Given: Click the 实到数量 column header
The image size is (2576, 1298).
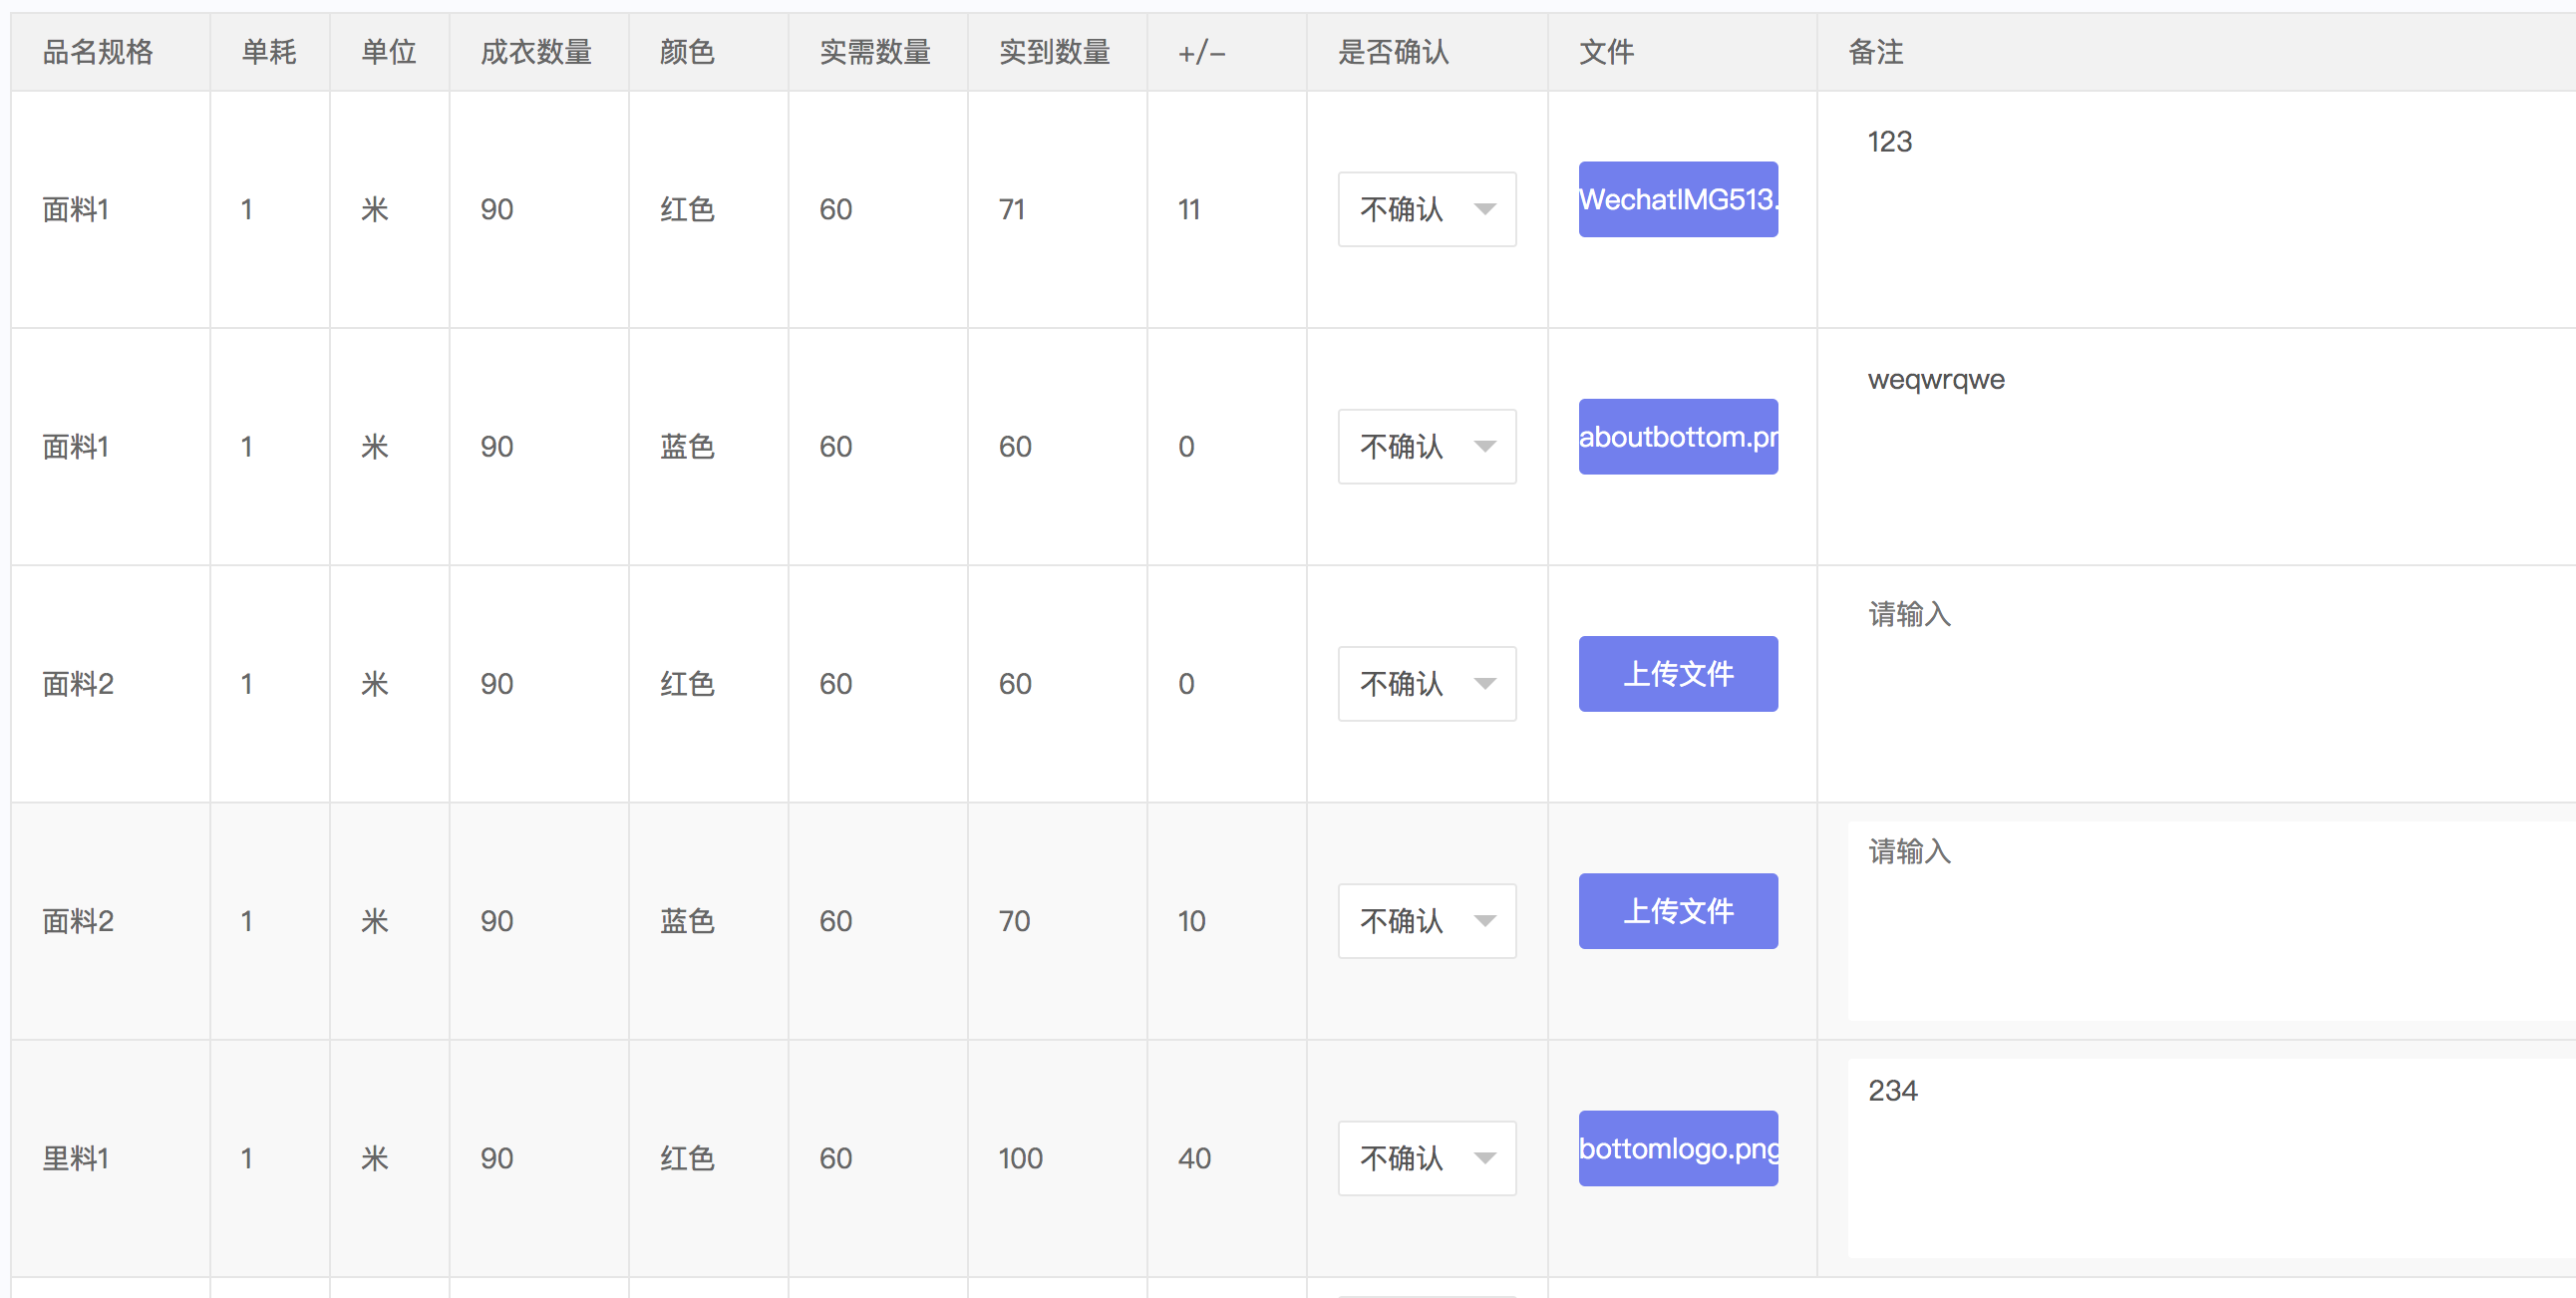Looking at the screenshot, I should (1054, 52).
